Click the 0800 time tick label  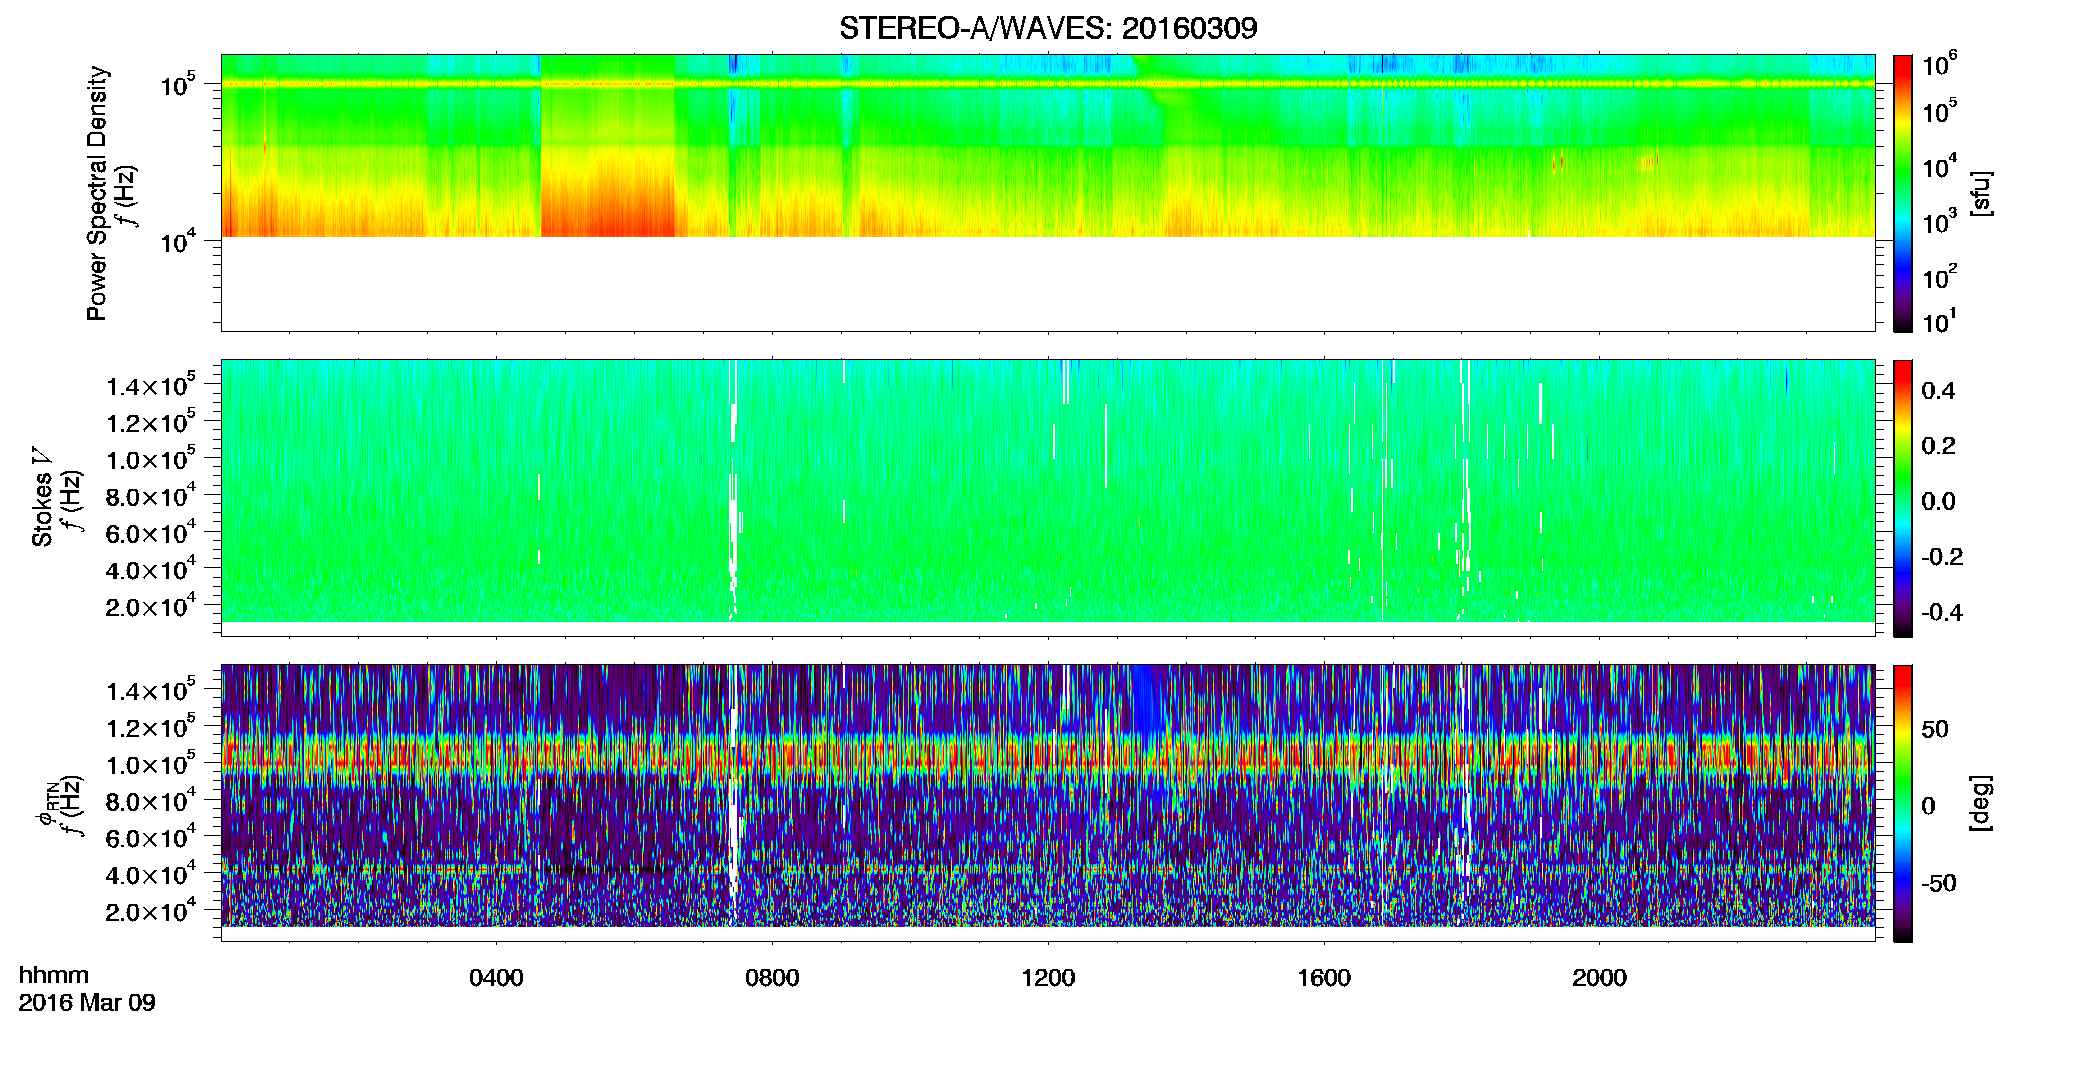pyautogui.click(x=772, y=978)
